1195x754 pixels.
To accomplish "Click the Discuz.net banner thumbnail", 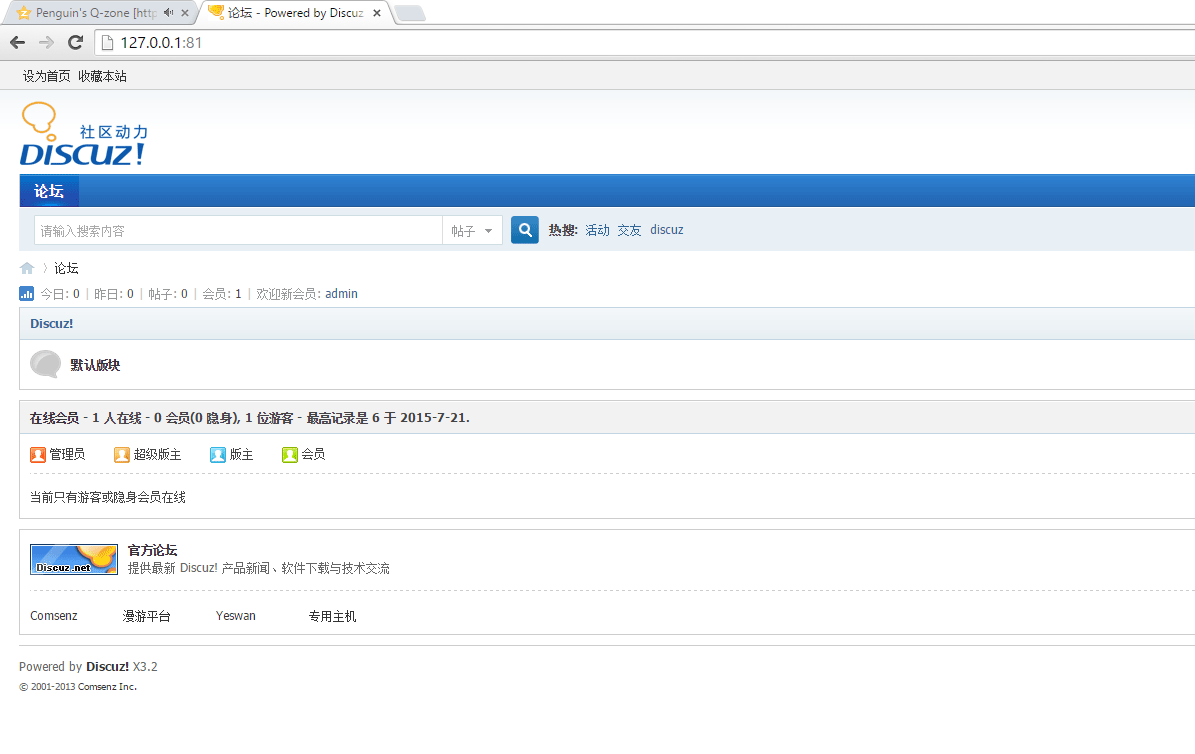I will (x=73, y=559).
